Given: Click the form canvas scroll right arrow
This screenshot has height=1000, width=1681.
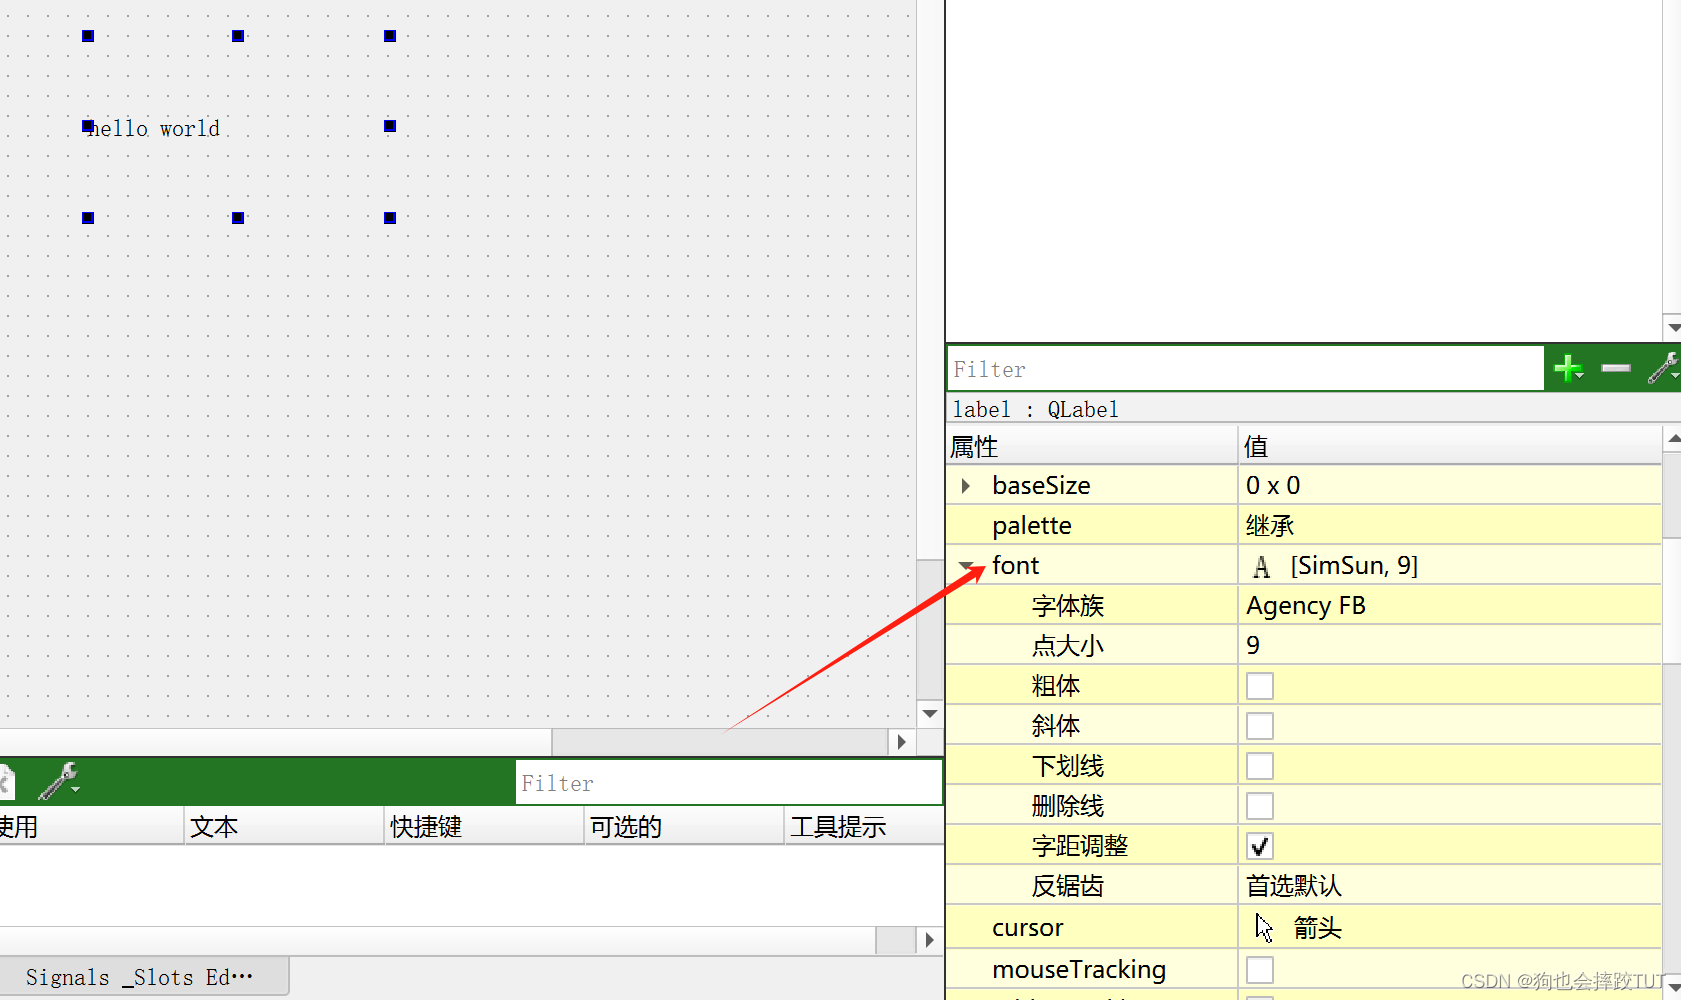Looking at the screenshot, I should pos(901,742).
